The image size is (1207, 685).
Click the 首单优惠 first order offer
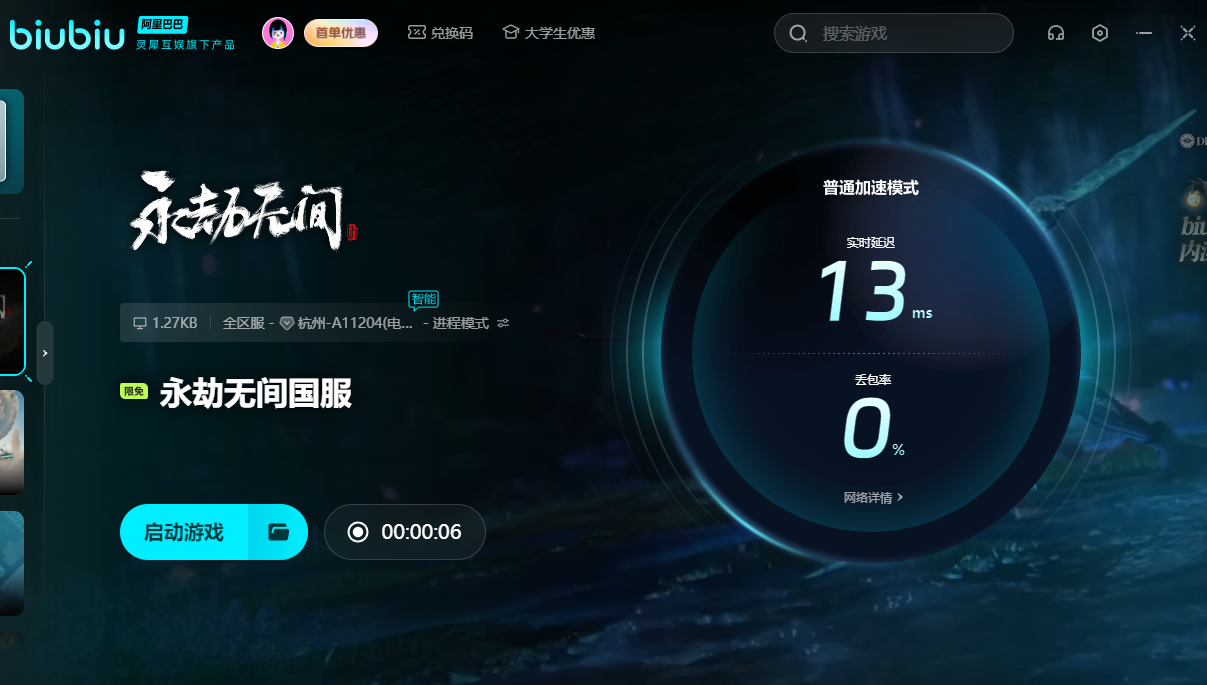pyautogui.click(x=341, y=33)
